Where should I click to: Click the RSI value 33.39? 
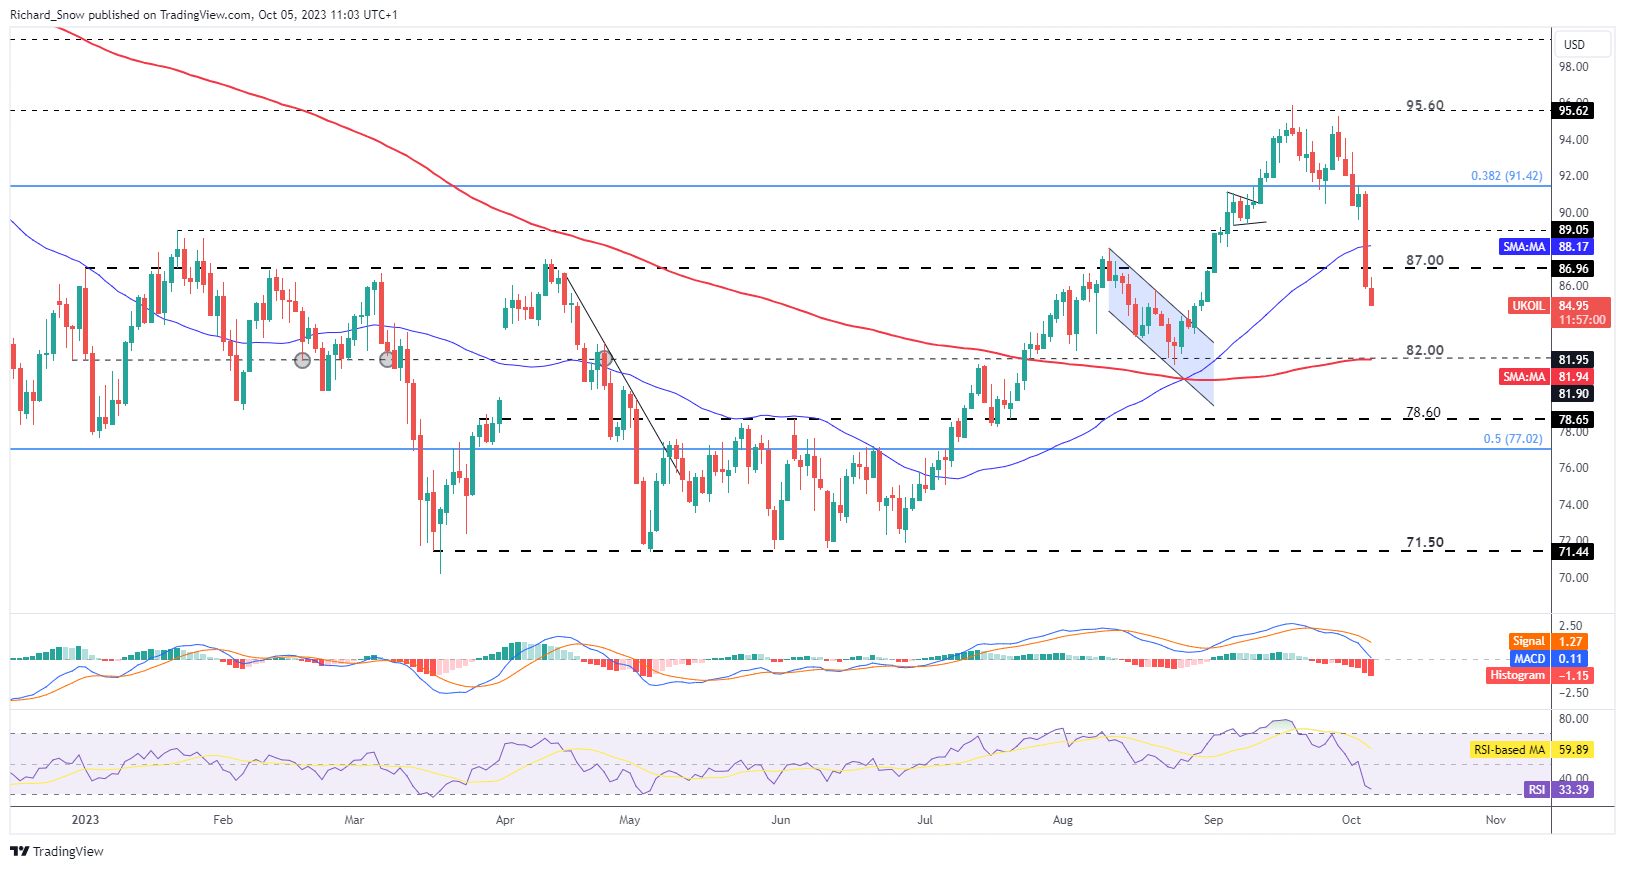pos(1574,790)
